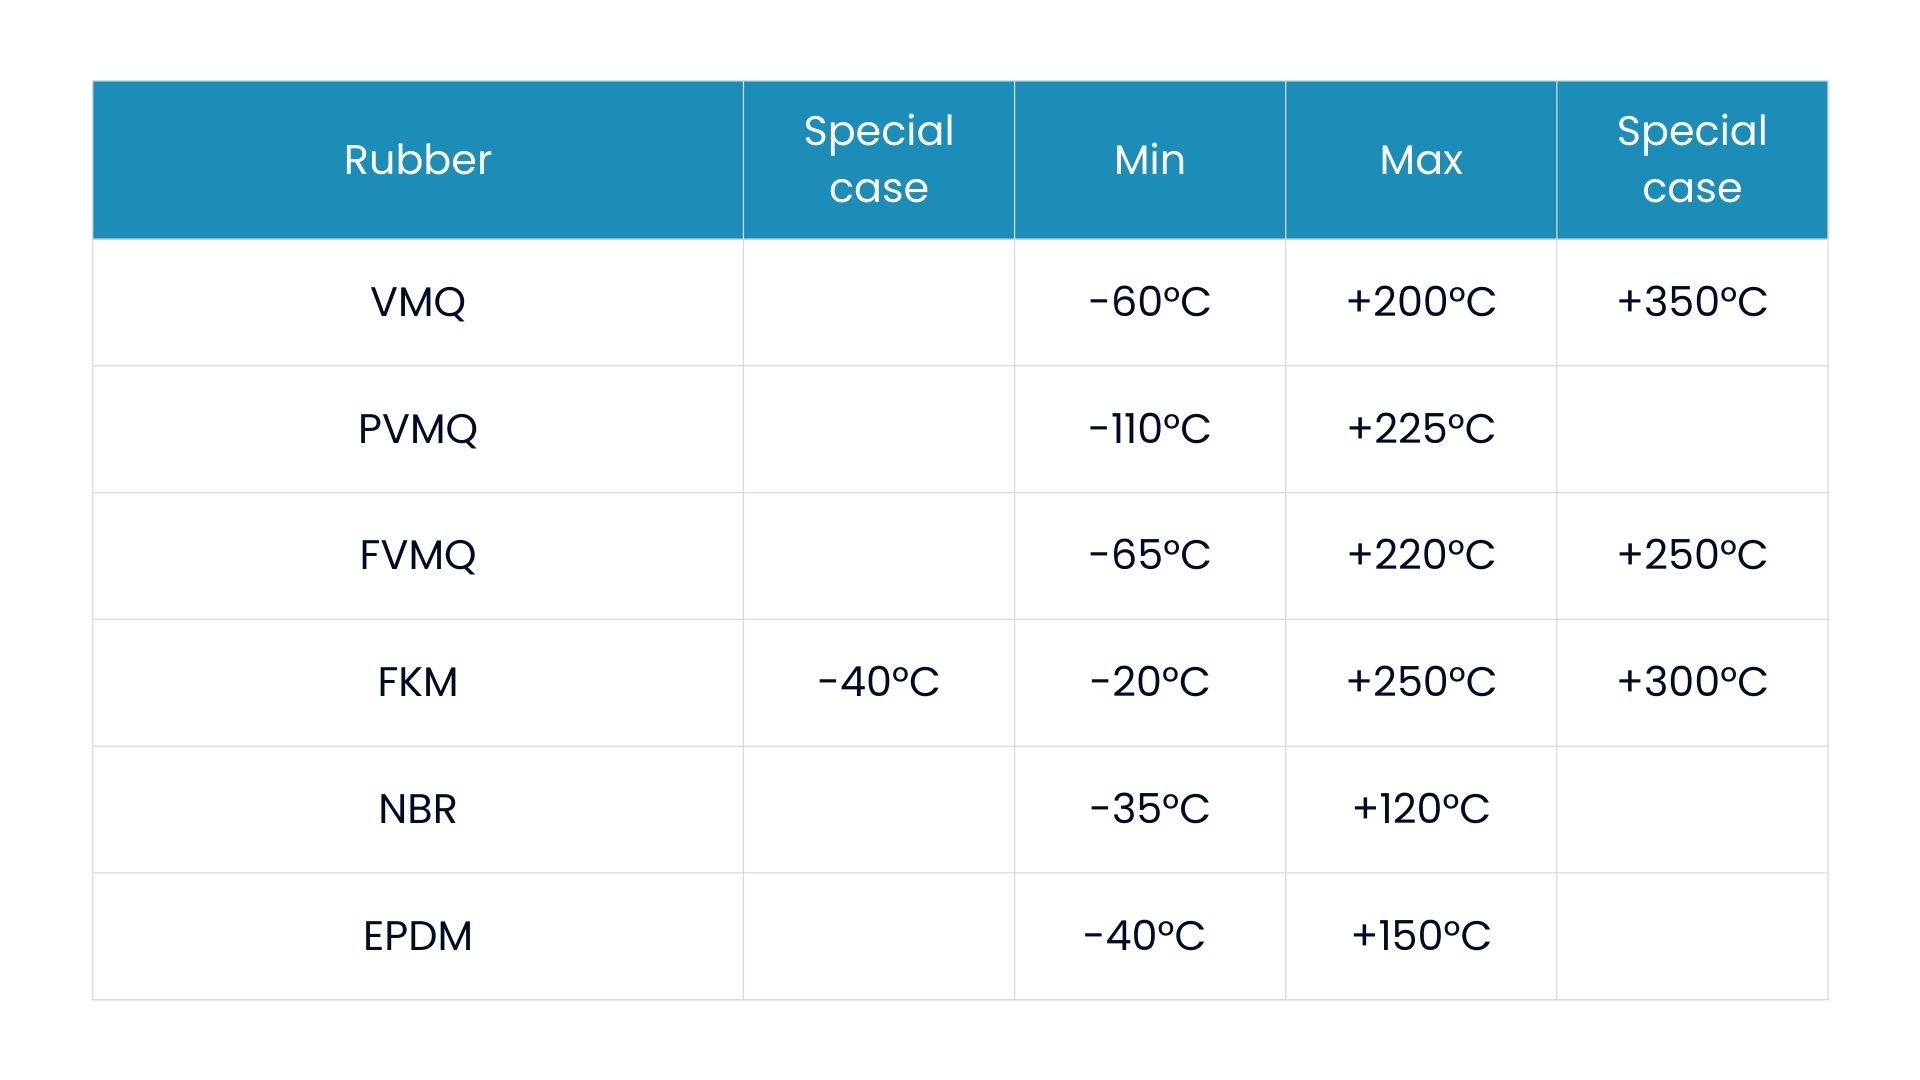Click NBR minimum value -35°C

[x=1149, y=809]
